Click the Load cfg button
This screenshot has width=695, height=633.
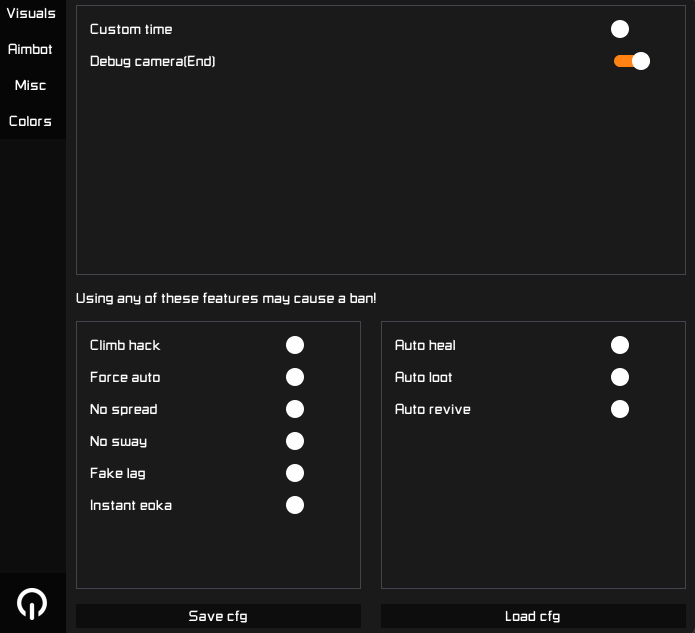pos(532,616)
